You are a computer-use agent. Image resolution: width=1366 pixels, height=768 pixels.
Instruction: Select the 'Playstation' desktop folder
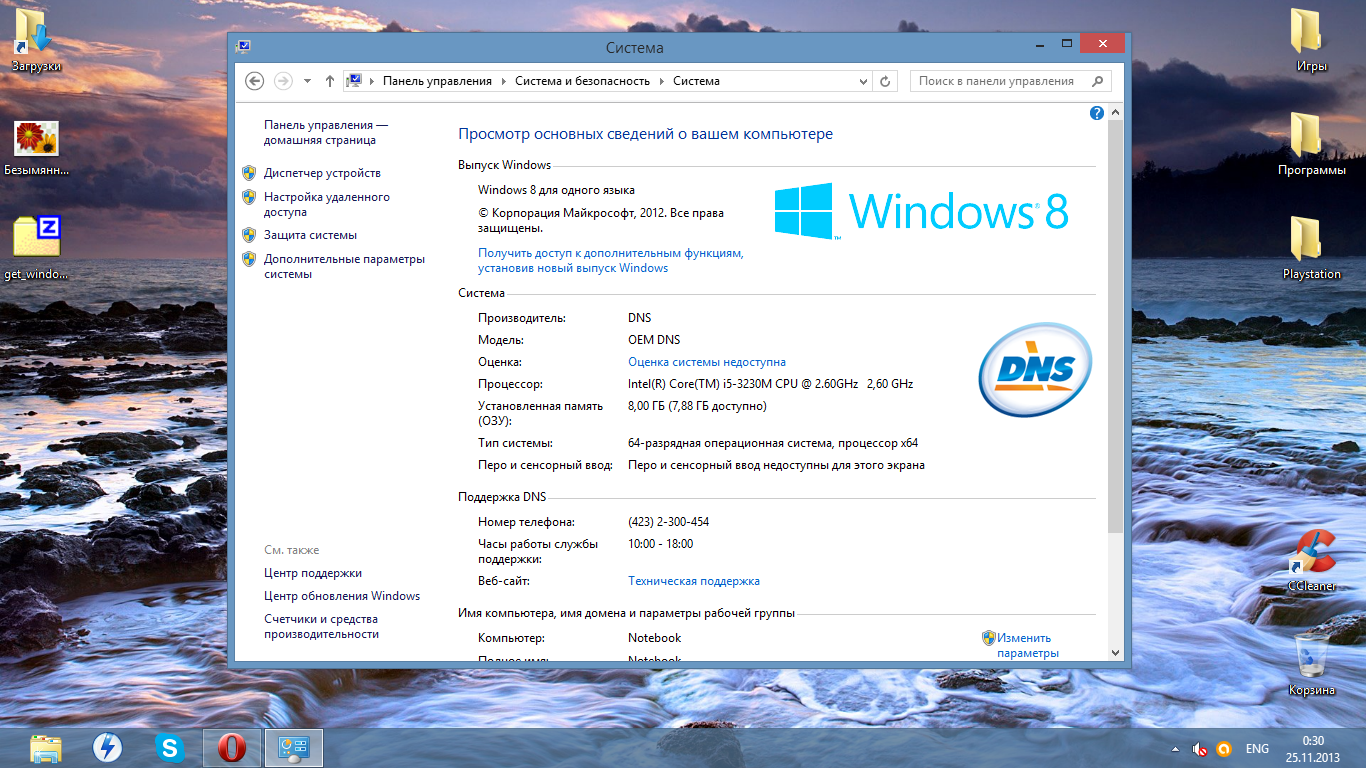point(1311,248)
